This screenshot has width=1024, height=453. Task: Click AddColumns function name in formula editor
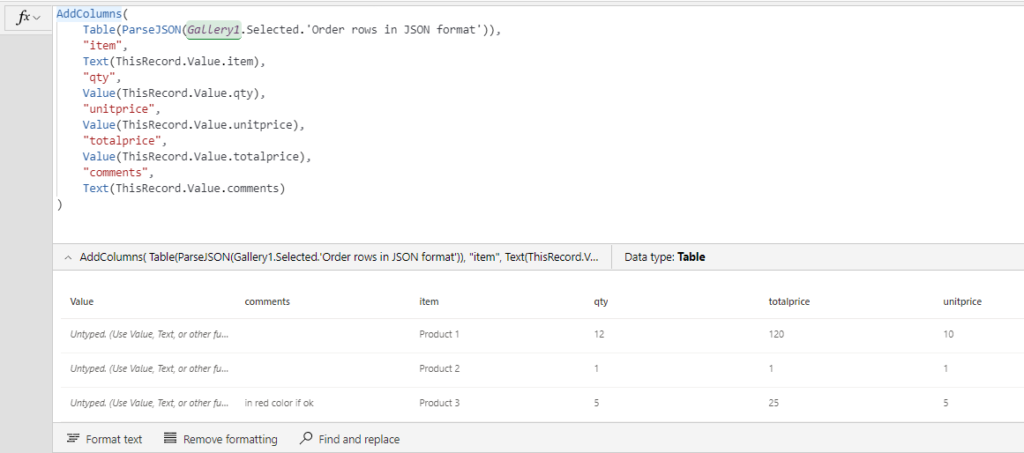click(x=92, y=13)
